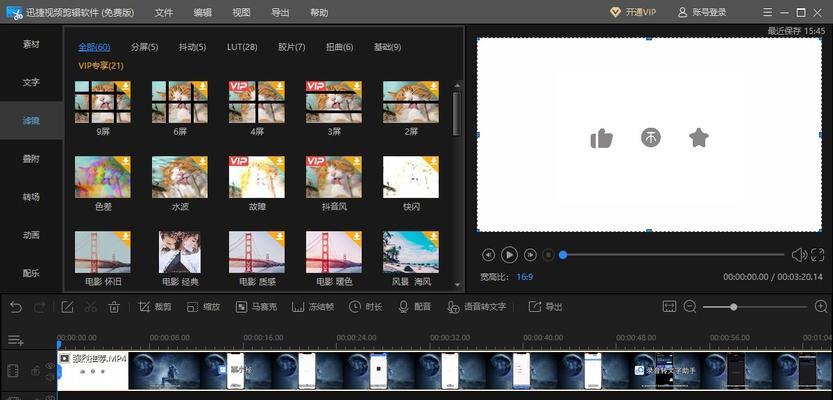Click filter list scrollbar down arrow
The image size is (833, 400).
click(x=457, y=285)
